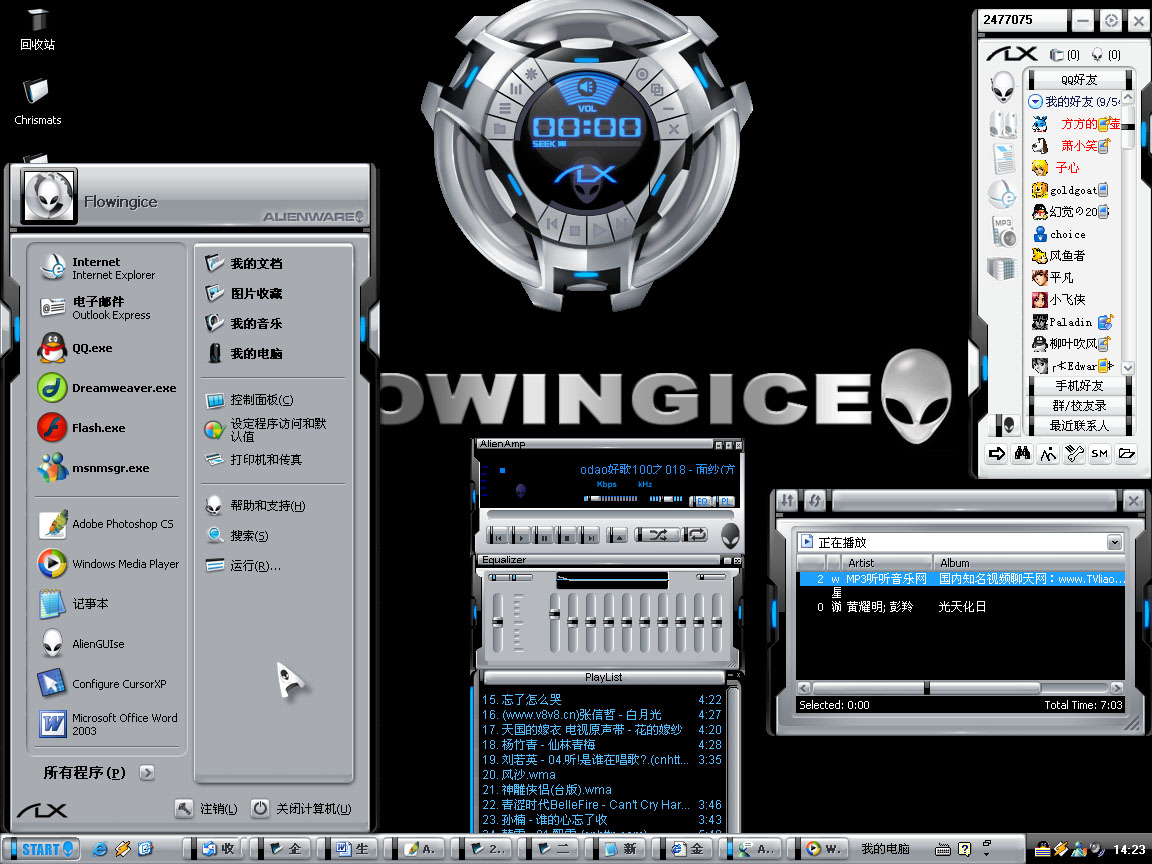
Task: Click the right-arrow icon in QQ bottom toolbar
Action: click(x=996, y=453)
